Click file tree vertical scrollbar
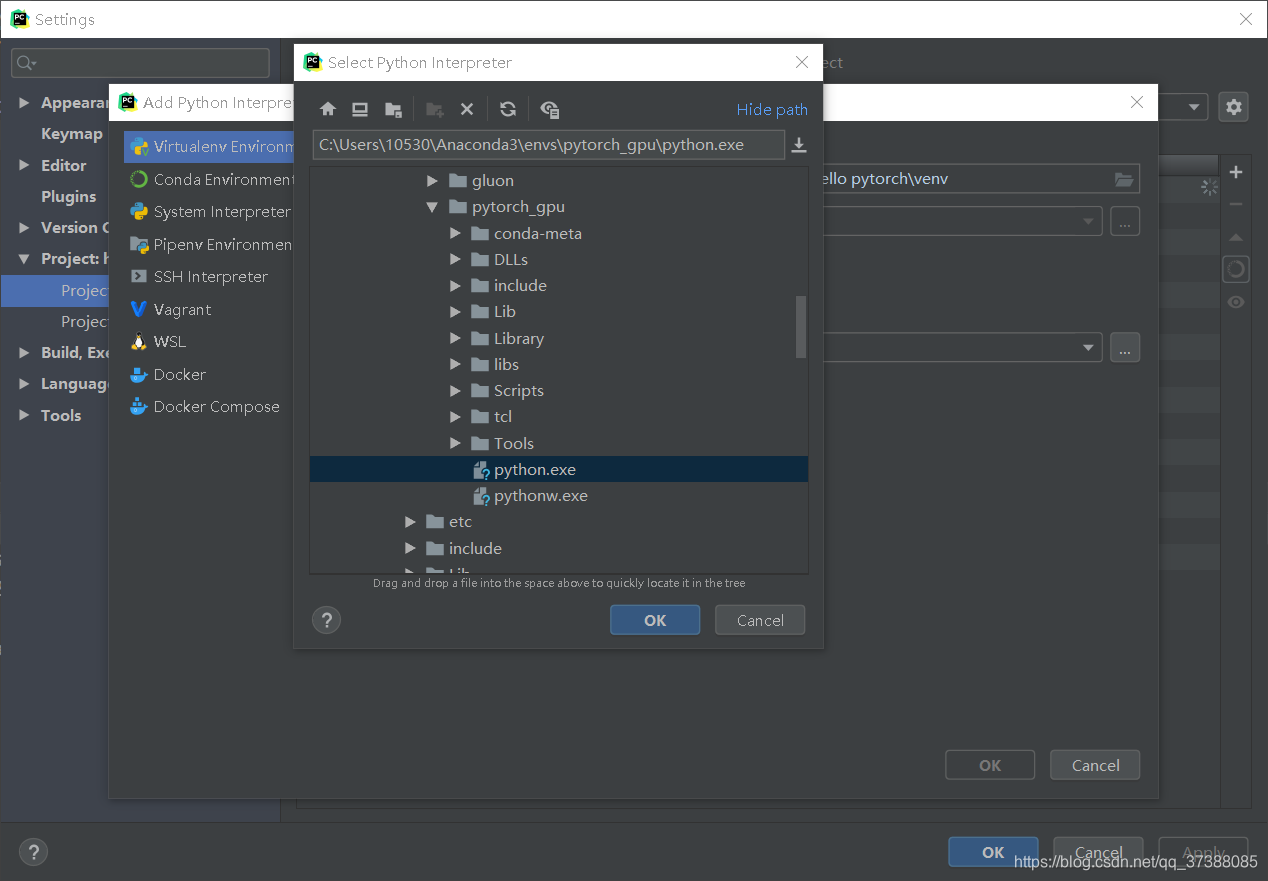This screenshot has width=1268, height=881. pos(800,326)
